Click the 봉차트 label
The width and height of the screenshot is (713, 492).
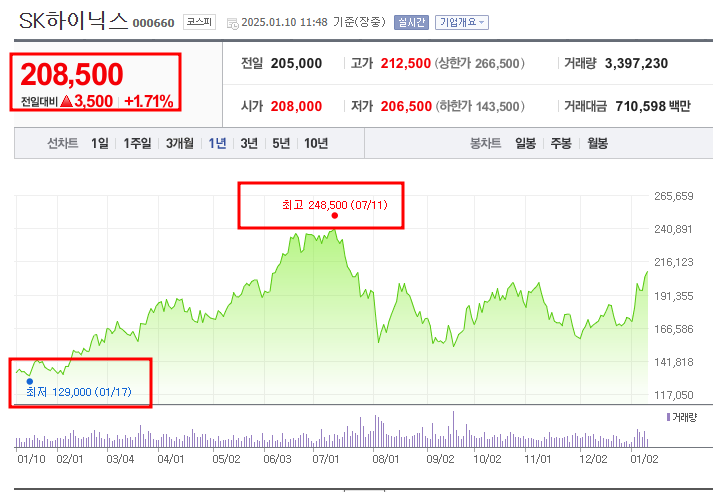485,143
